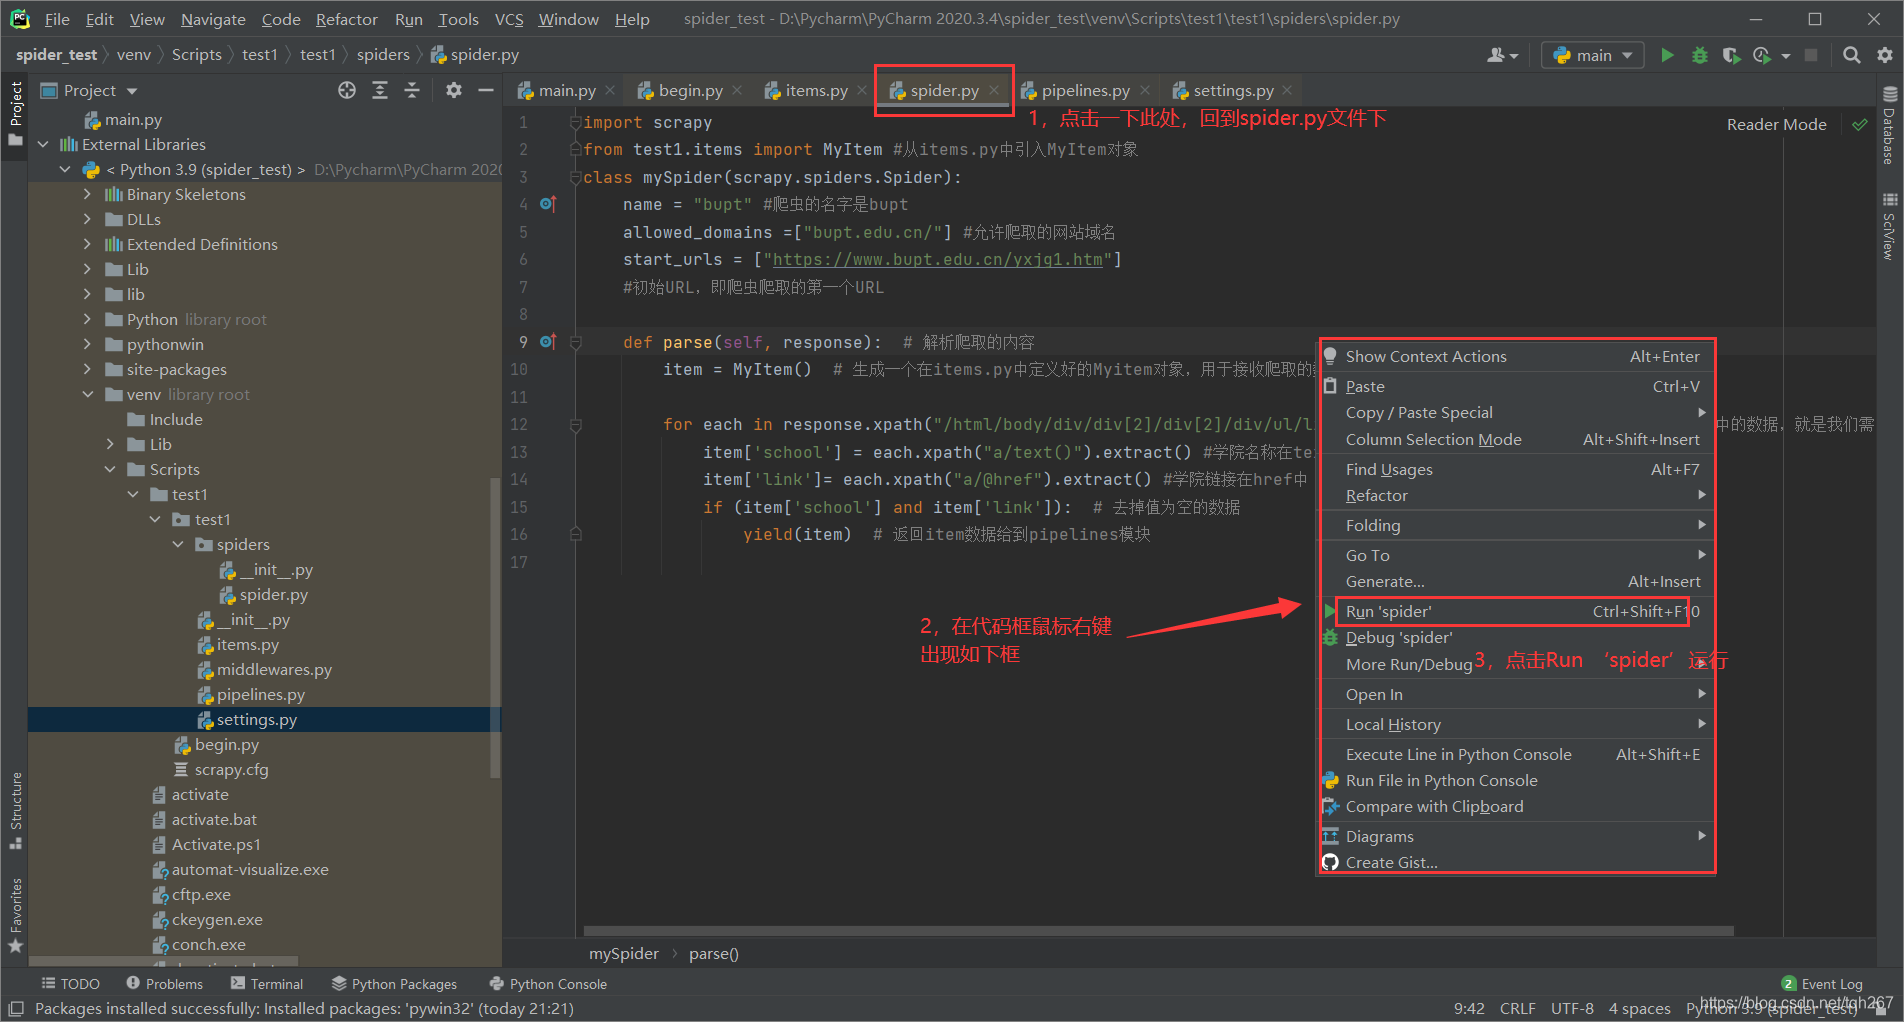Expand site-packages folder
Screen dimensions: 1904x1022
click(x=88, y=370)
